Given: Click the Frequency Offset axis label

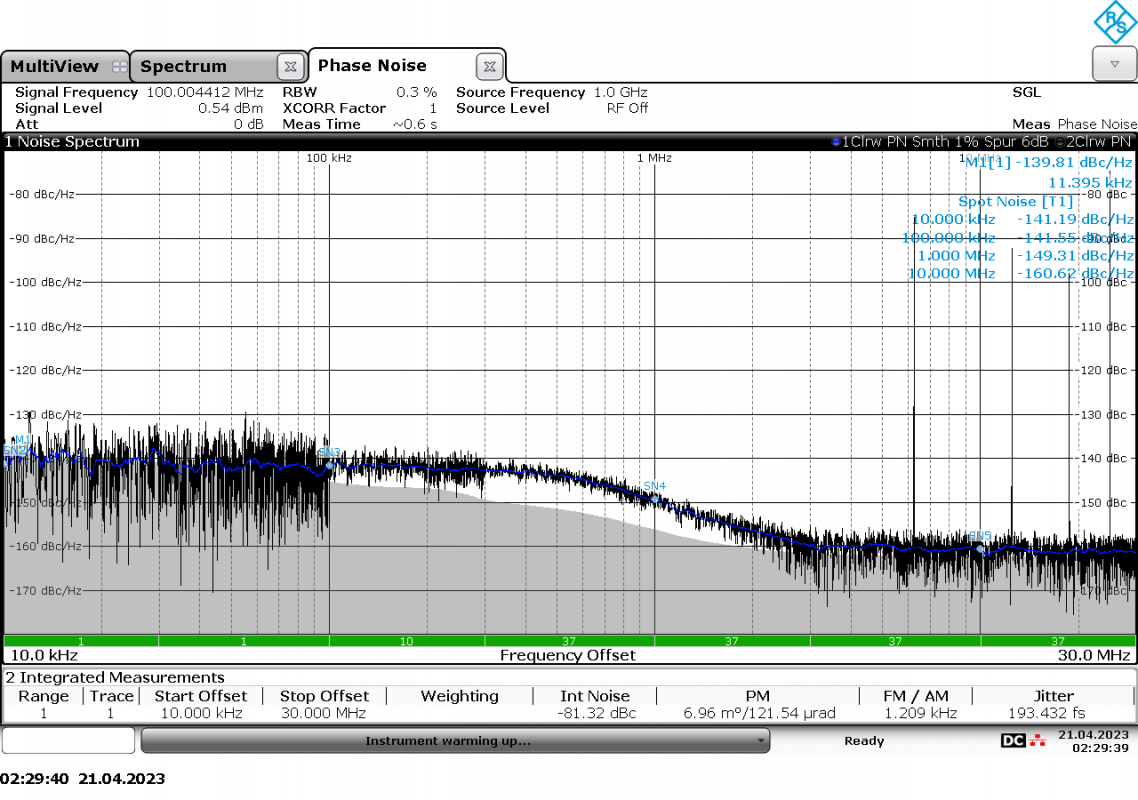Looking at the screenshot, I should pyautogui.click(x=568, y=656).
